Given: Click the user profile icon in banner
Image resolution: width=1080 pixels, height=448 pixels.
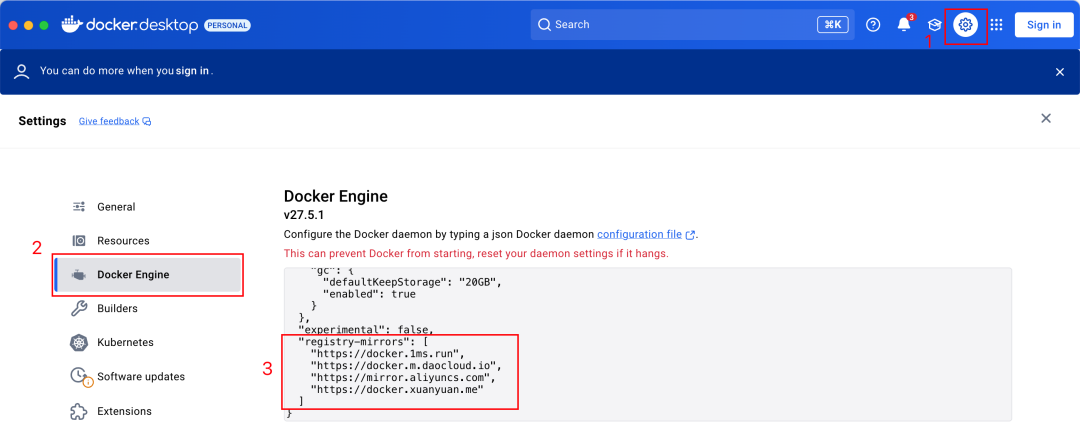Looking at the screenshot, I should tap(23, 71).
